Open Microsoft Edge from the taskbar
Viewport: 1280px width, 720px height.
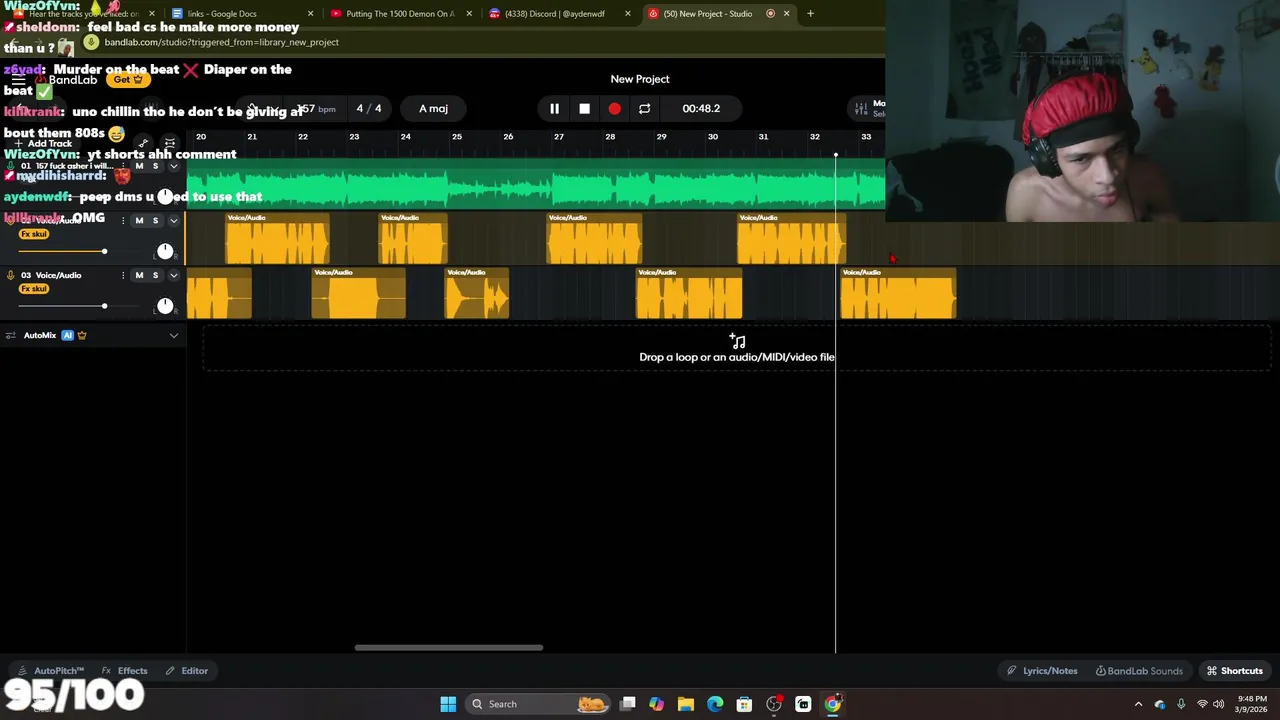(x=715, y=704)
